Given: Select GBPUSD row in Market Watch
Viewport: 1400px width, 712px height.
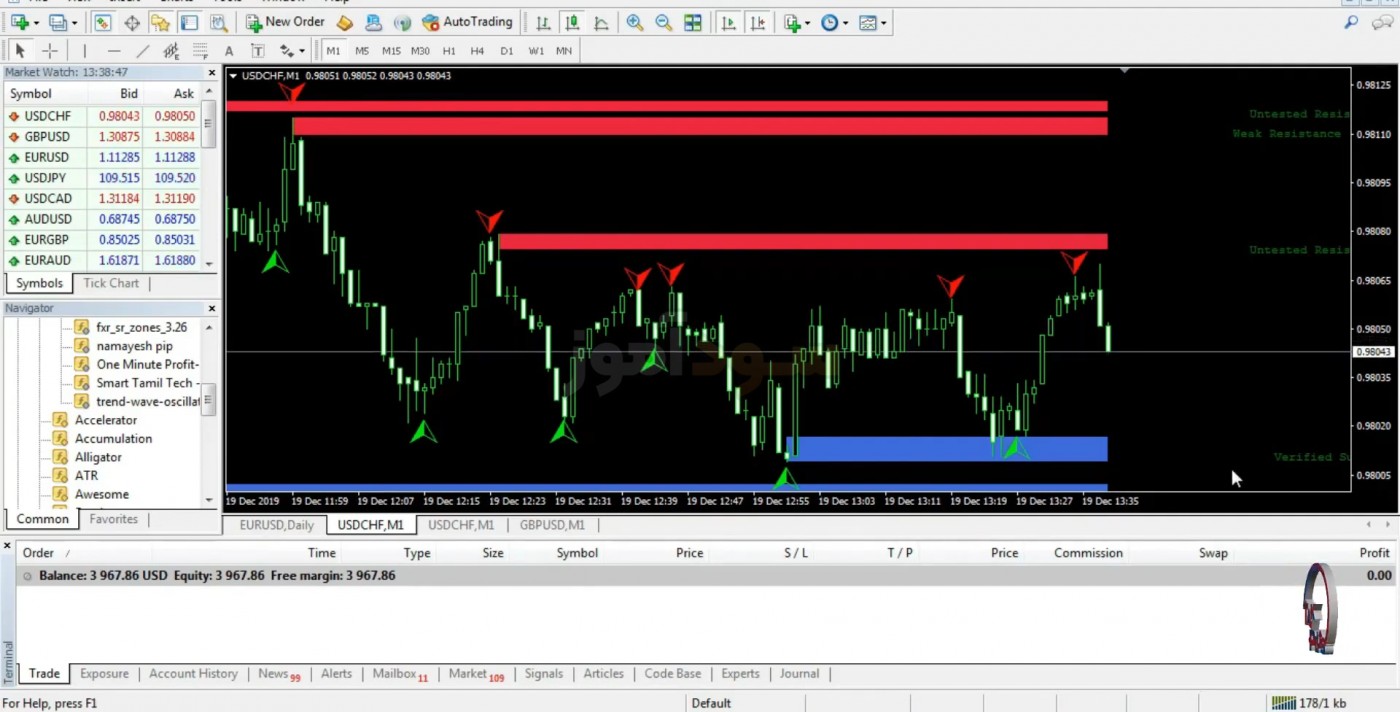Looking at the screenshot, I should [102, 137].
